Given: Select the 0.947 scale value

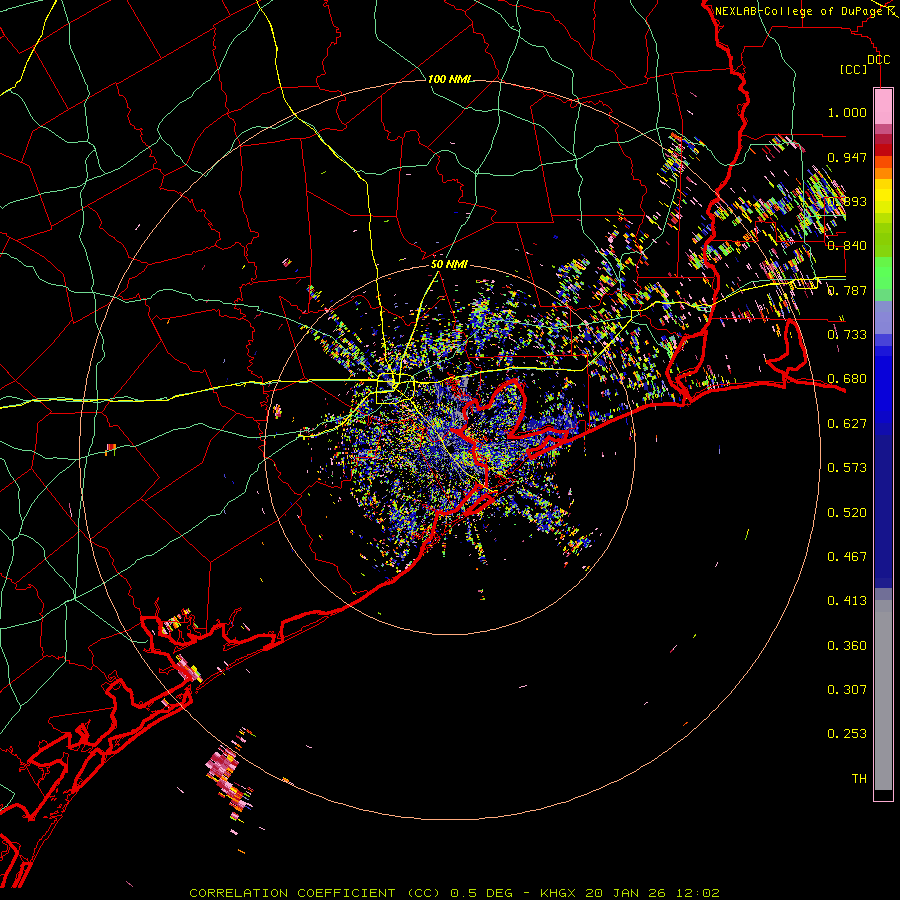Looking at the screenshot, I should point(847,157).
